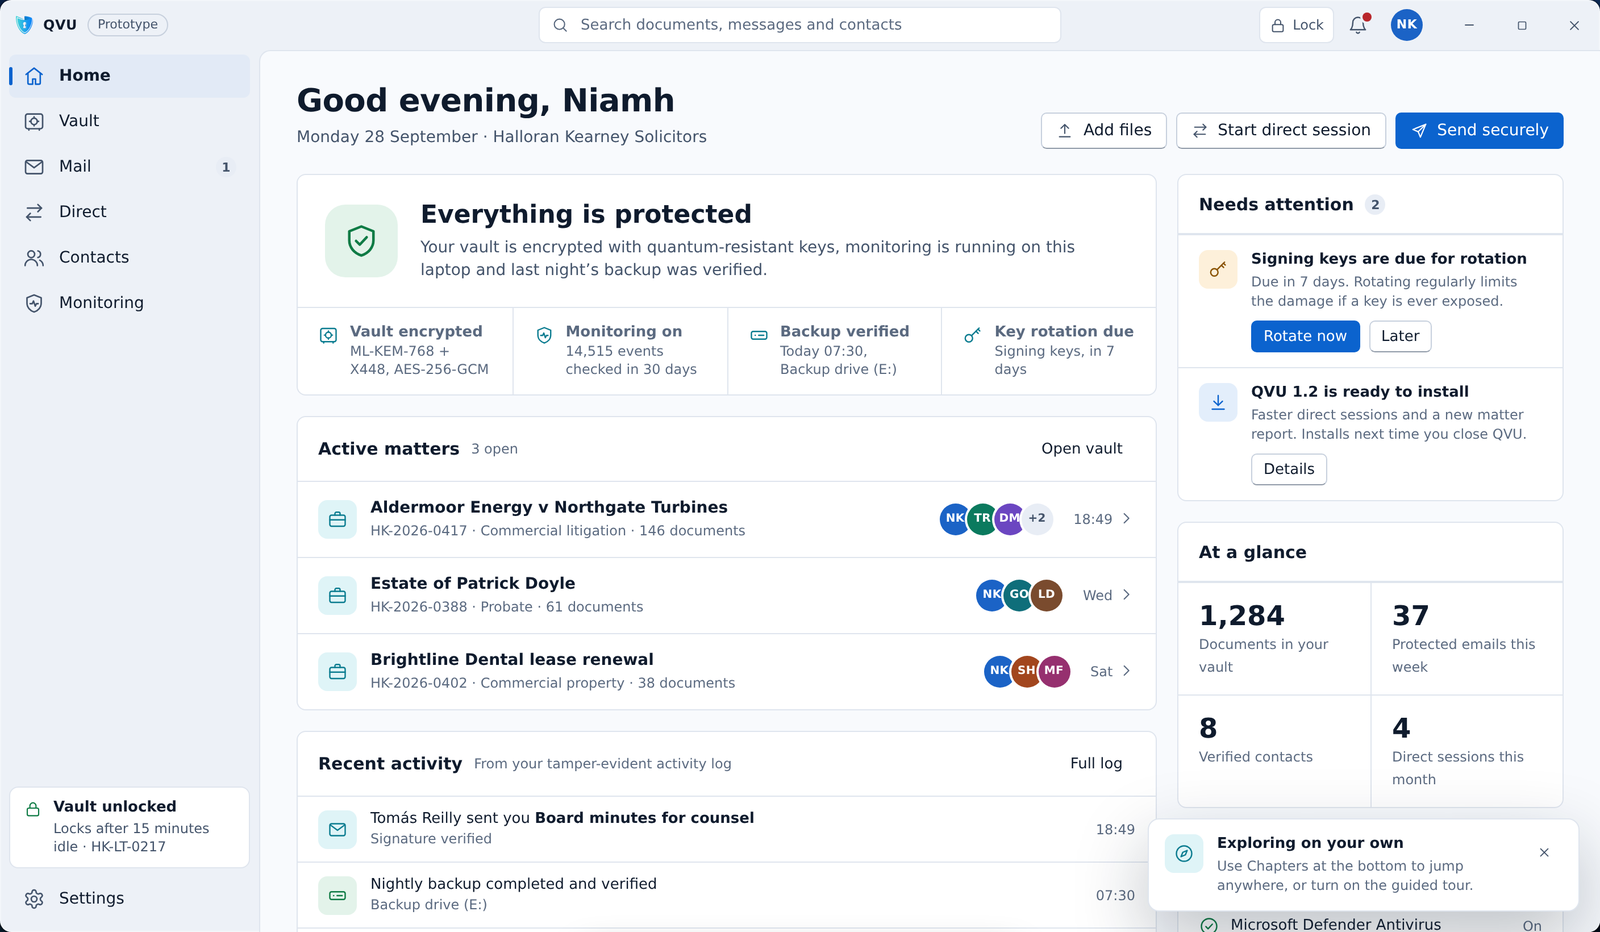The width and height of the screenshot is (1600, 932).
Task: Open the 8 Verified contacts tile
Action: 1274,751
